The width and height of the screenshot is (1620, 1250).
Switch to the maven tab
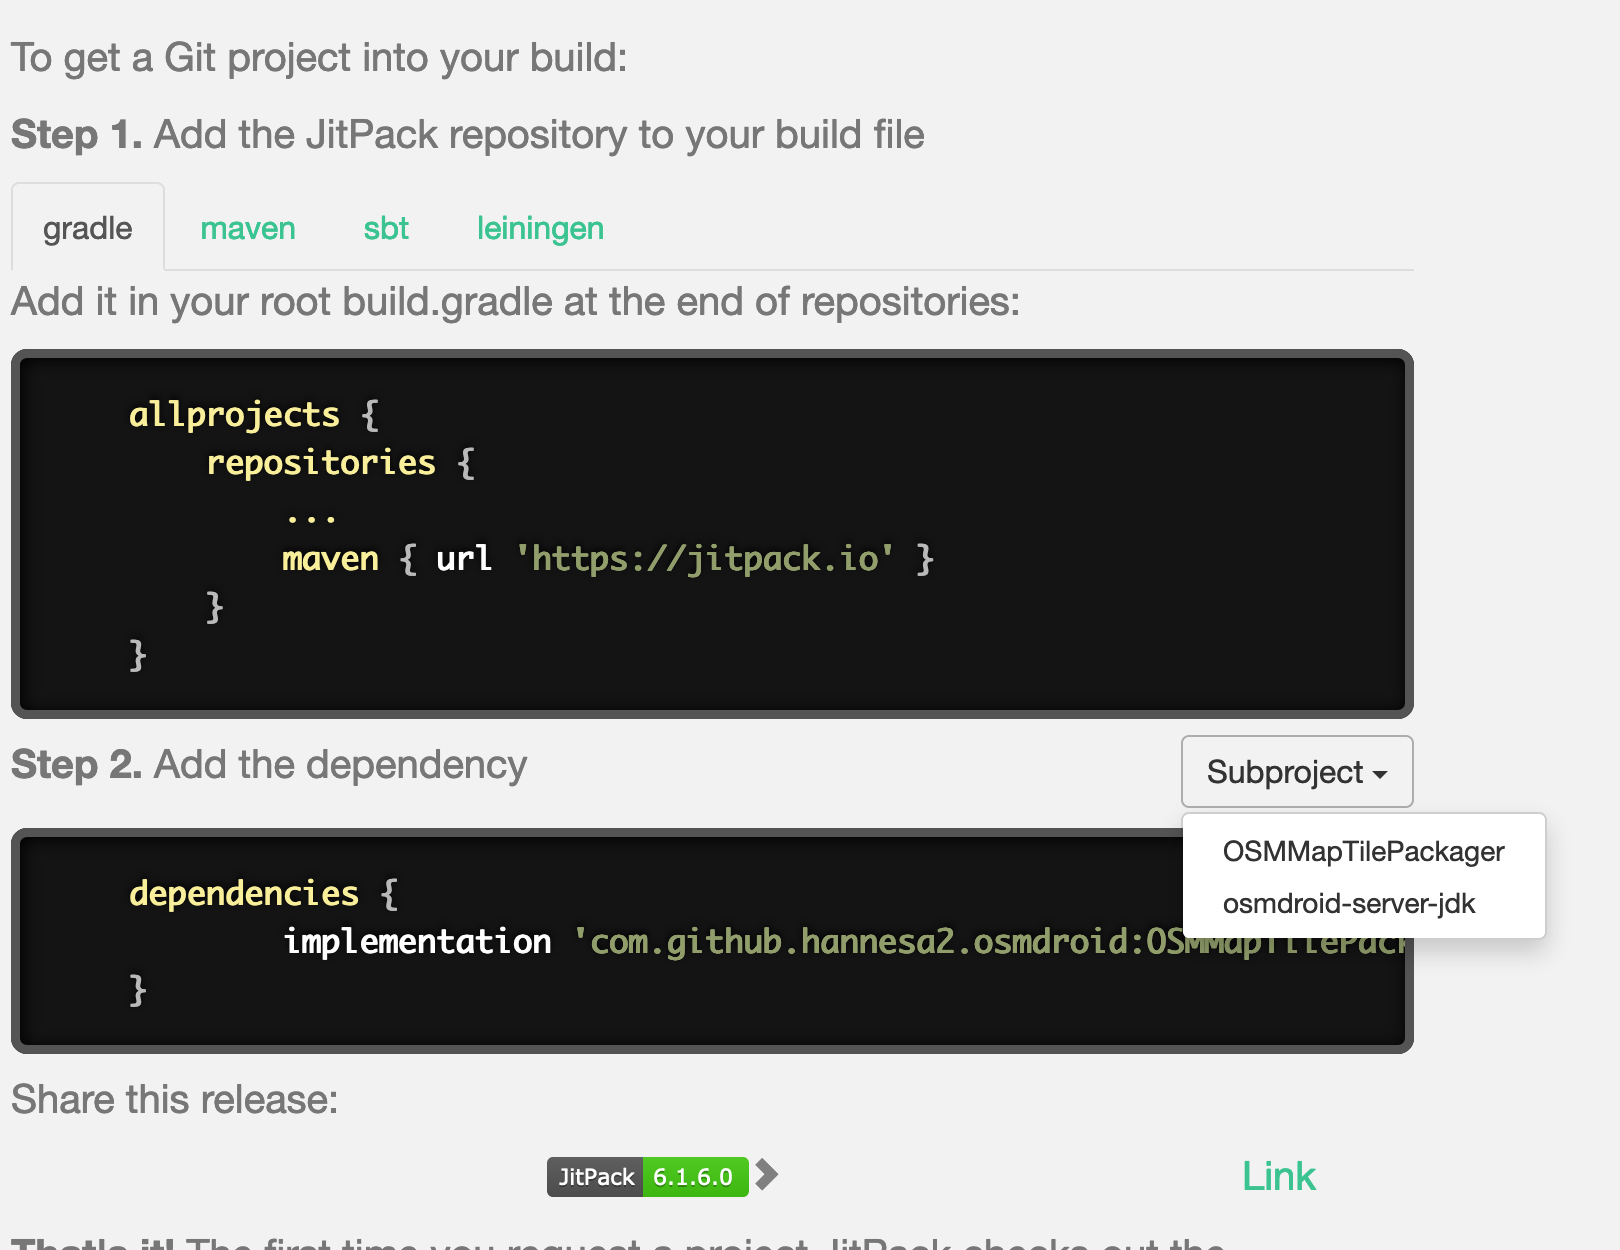tap(247, 228)
